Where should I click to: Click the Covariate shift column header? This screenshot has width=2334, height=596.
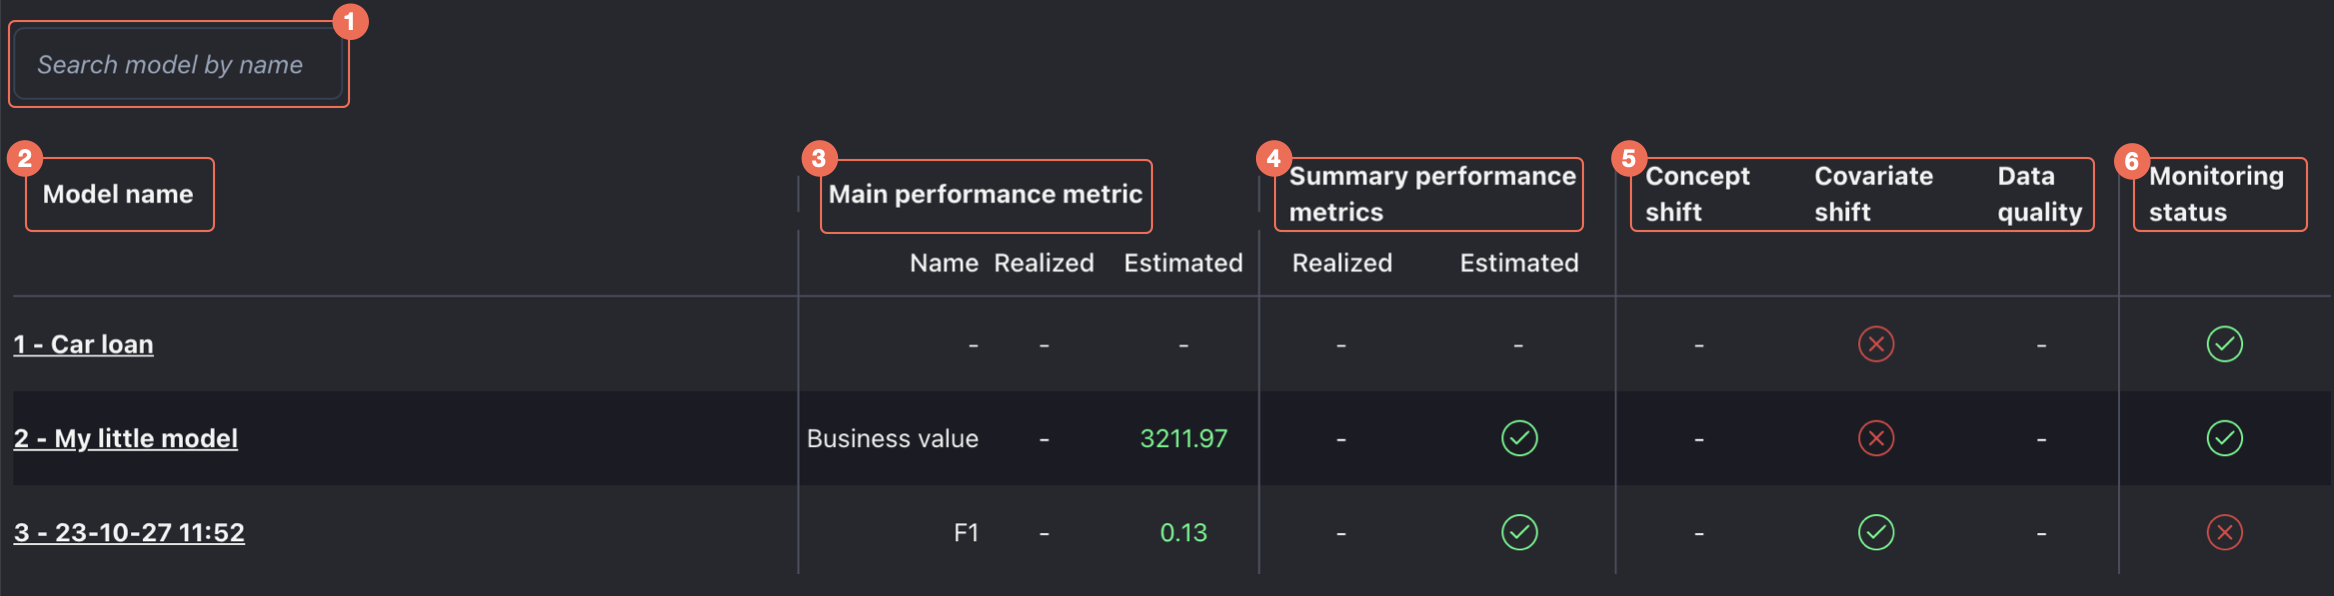point(1873,194)
